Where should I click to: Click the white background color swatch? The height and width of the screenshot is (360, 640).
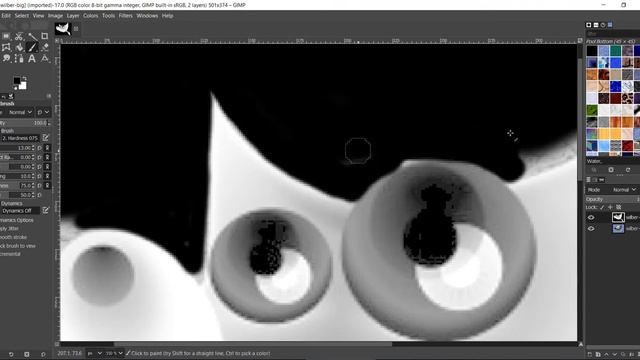23,85
